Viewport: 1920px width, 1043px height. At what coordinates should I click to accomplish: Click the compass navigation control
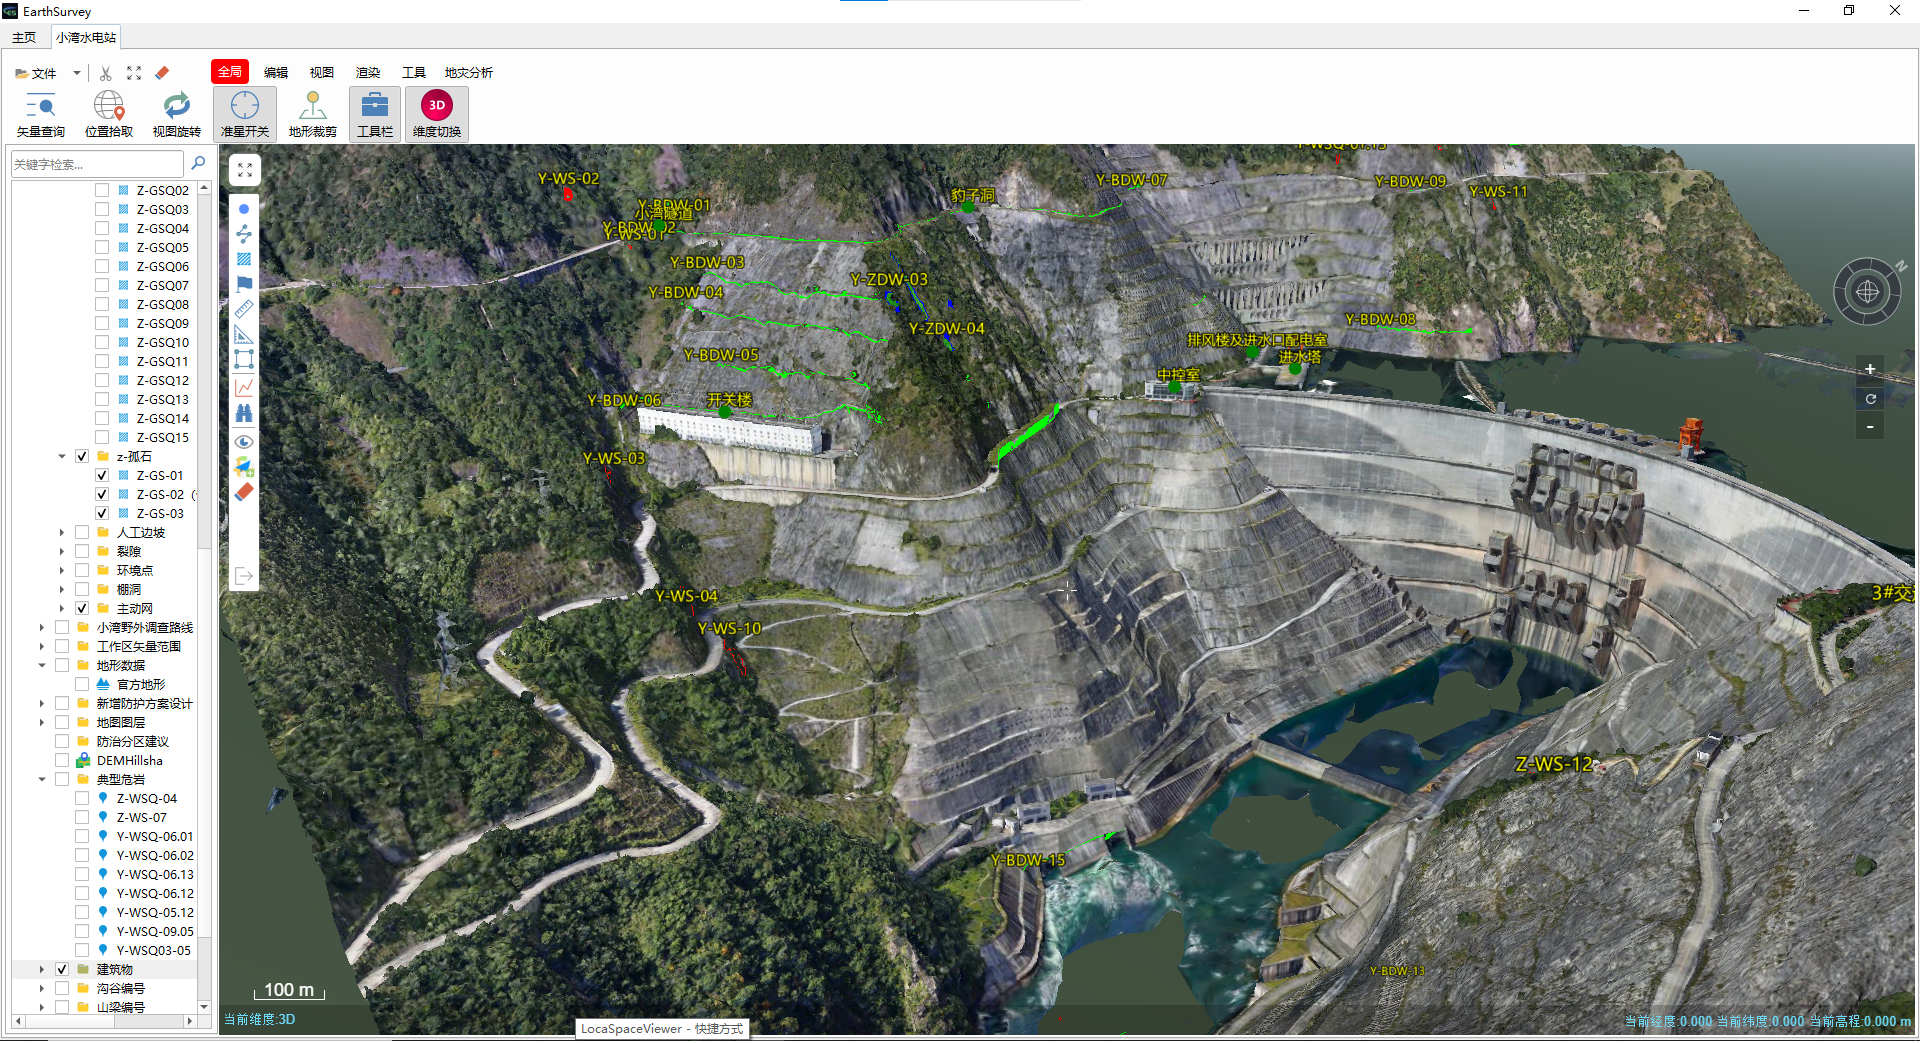tap(1867, 292)
